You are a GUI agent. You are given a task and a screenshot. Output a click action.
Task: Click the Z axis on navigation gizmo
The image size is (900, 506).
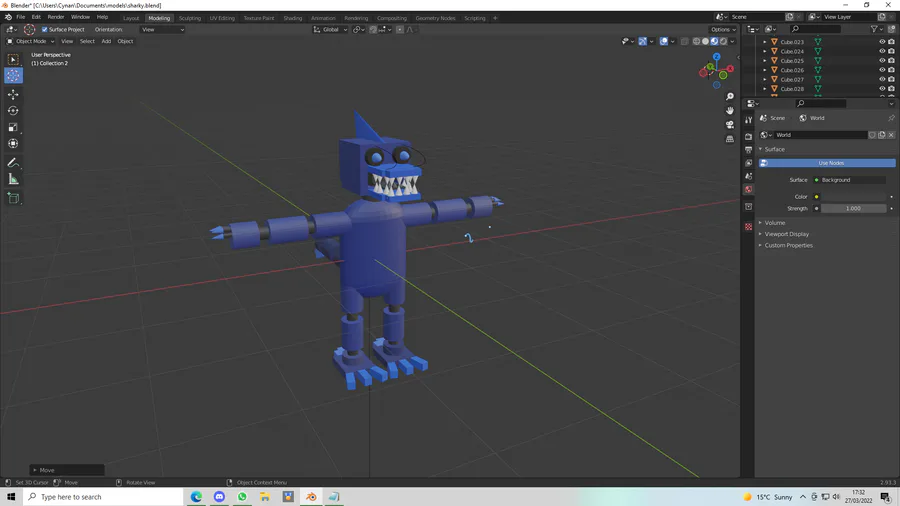[x=716, y=57]
